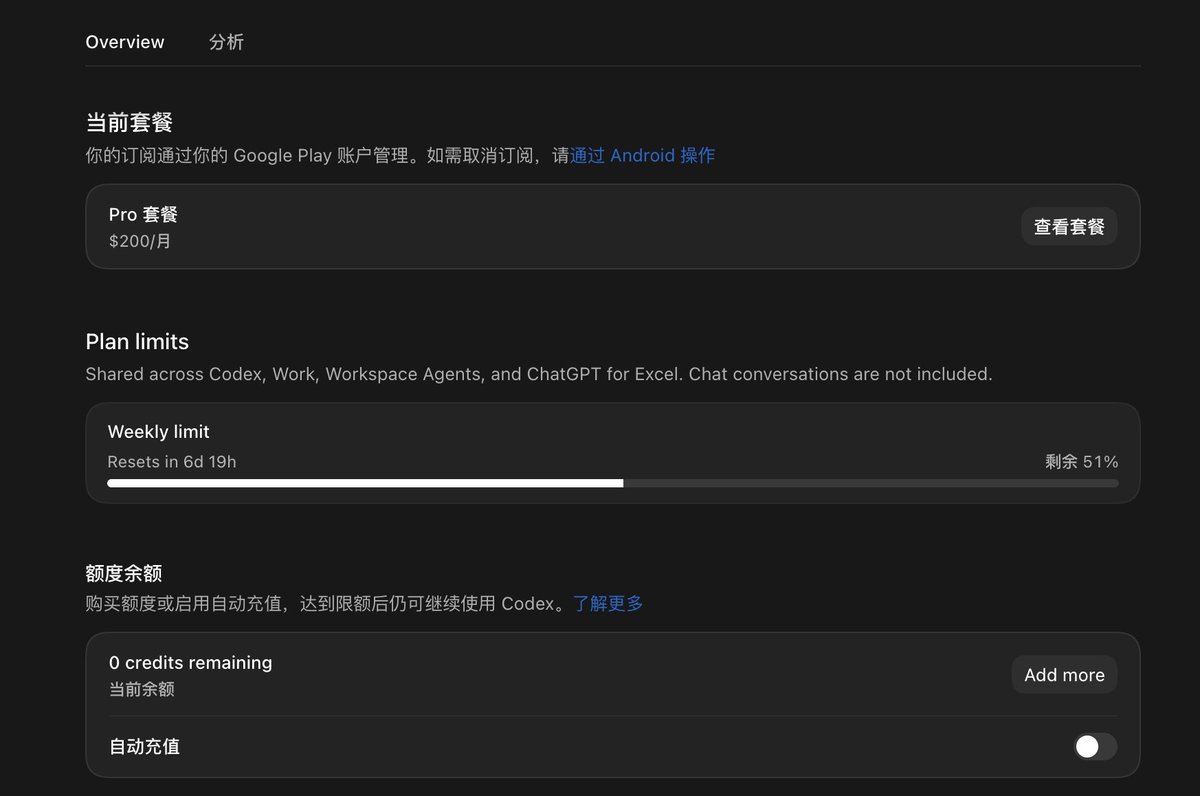Click the 查看套餐 button
Viewport: 1200px width, 796px height.
1069,227
